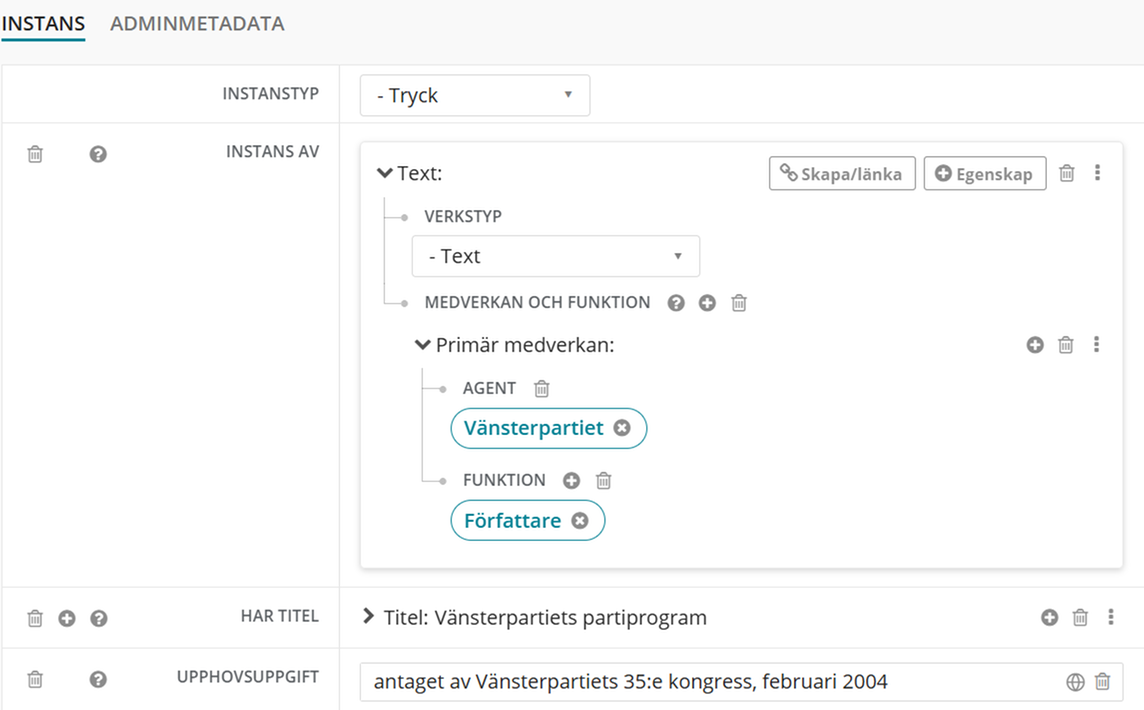This screenshot has width=1144, height=710.
Task: Delete the Text block using its trash icon
Action: (1066, 173)
